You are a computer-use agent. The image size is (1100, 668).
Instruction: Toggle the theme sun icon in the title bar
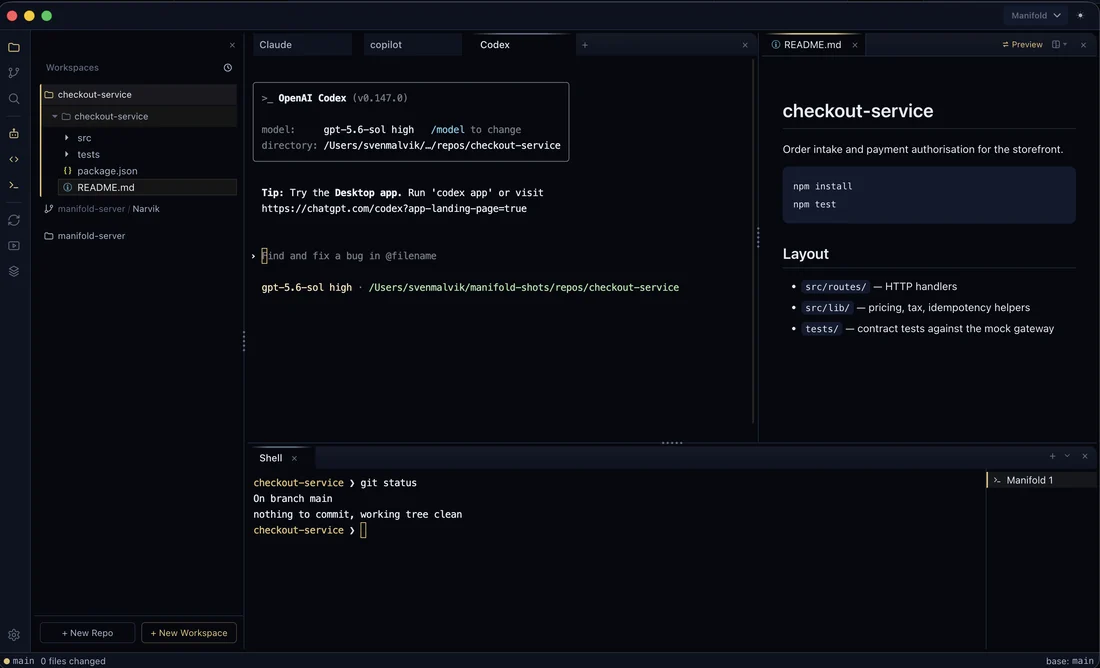[x=1080, y=15]
